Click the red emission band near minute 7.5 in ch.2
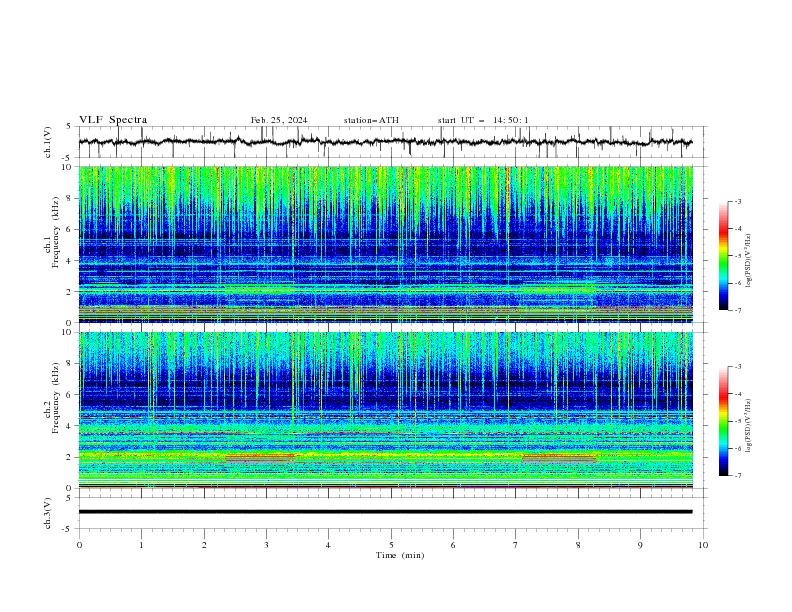This screenshot has width=792, height=612. 559,458
